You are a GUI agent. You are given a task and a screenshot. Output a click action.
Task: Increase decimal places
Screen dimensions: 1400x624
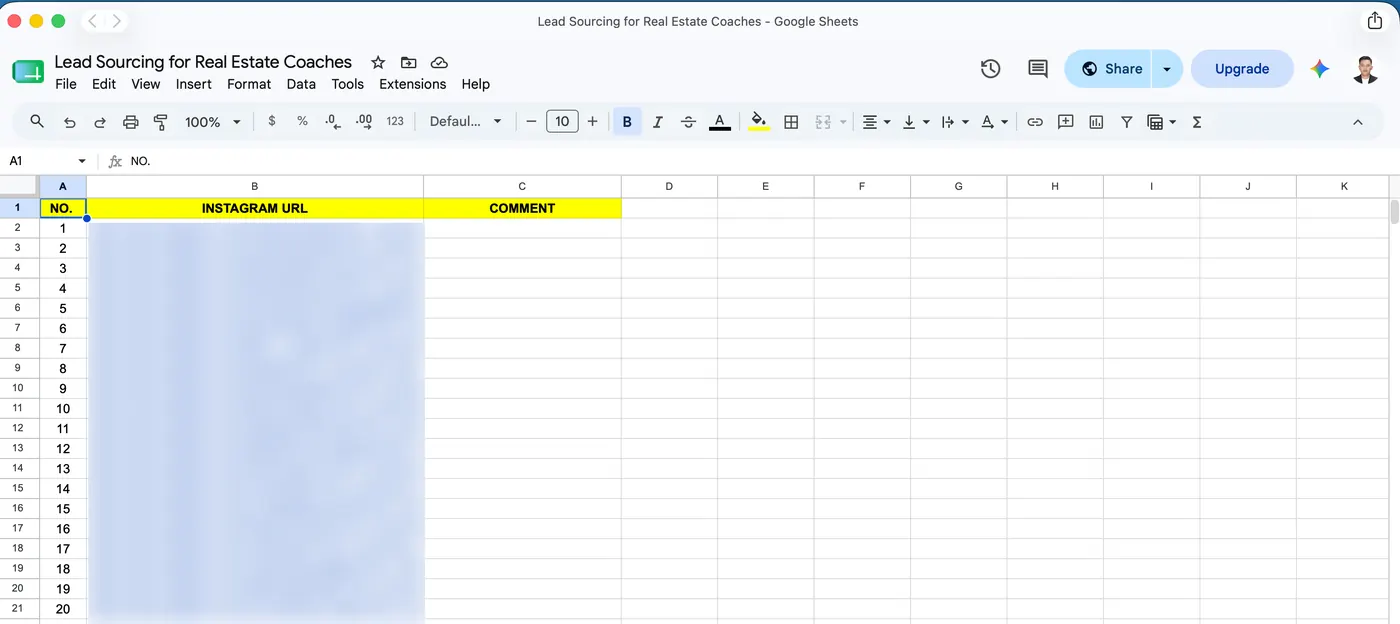pos(364,121)
